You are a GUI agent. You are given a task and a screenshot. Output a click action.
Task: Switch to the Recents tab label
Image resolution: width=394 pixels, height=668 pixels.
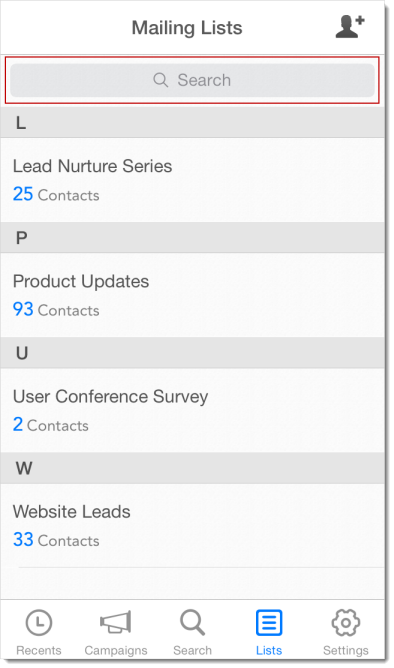pyautogui.click(x=39, y=651)
